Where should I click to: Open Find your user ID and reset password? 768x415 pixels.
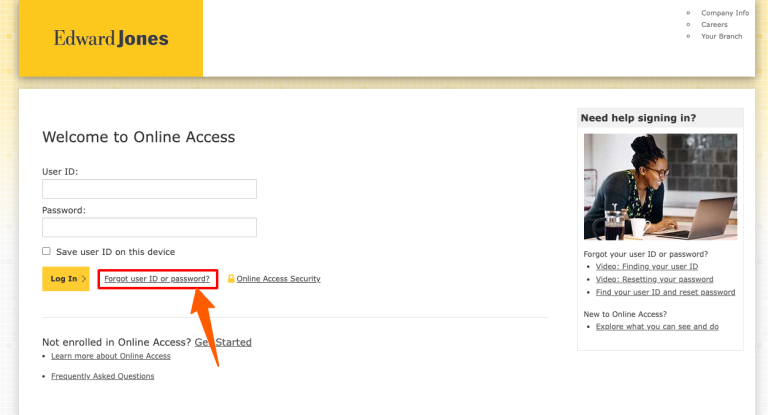tap(665, 292)
